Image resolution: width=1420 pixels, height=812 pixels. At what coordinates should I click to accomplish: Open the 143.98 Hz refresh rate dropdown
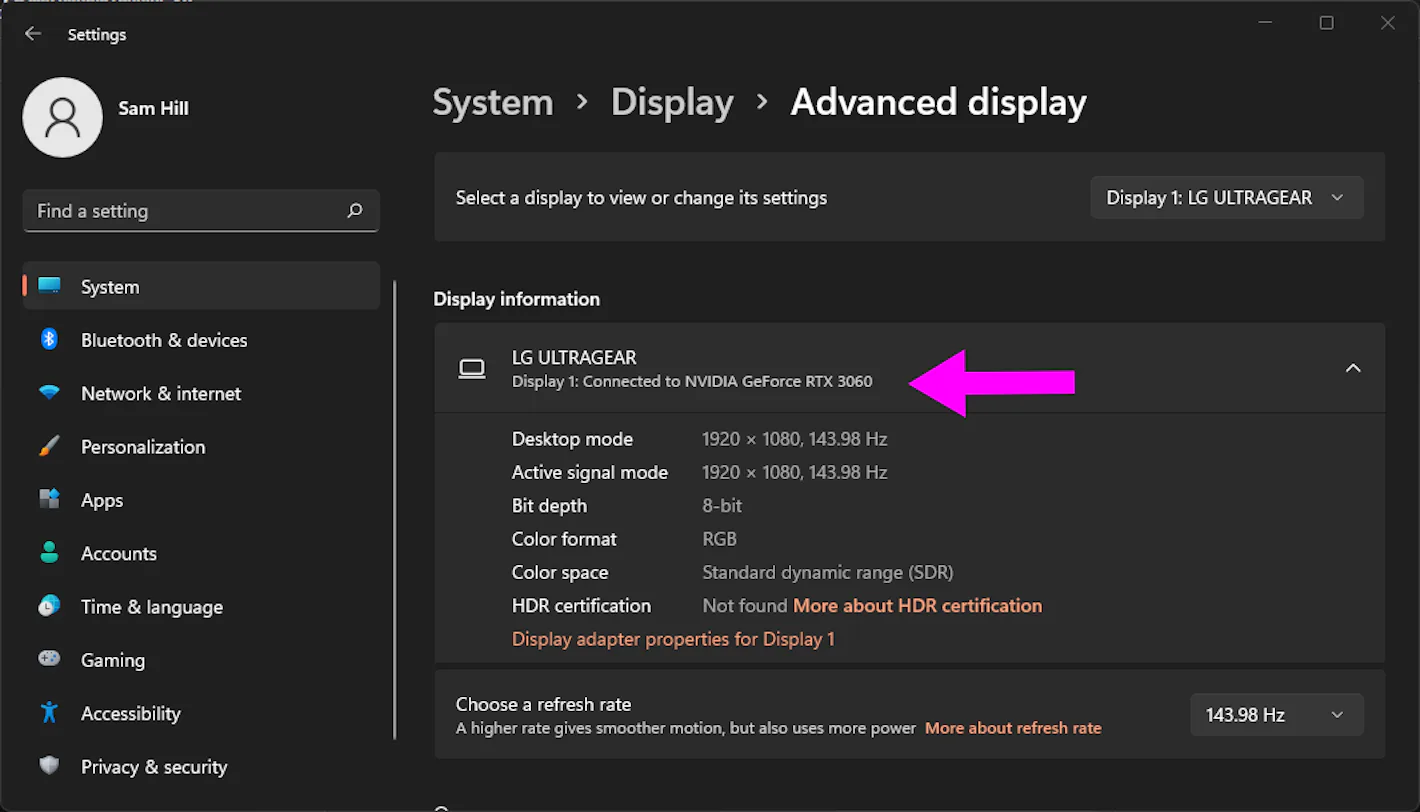tap(1277, 715)
